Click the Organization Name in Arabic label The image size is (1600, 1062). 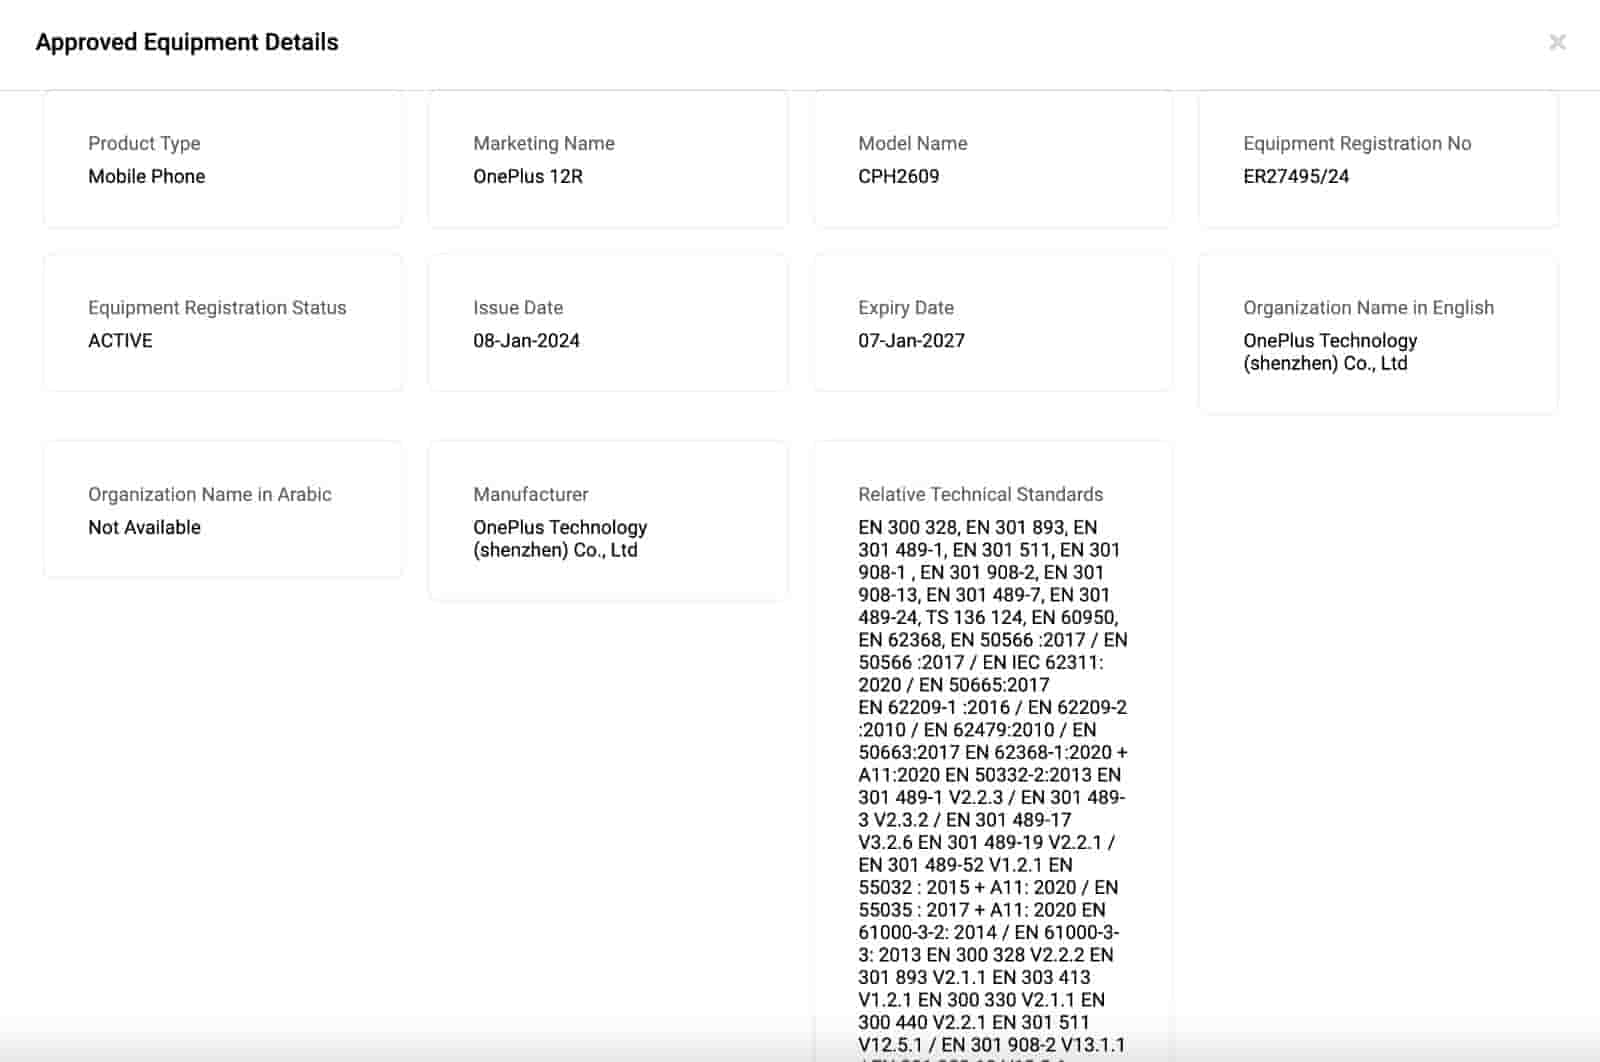pyautogui.click(x=209, y=494)
